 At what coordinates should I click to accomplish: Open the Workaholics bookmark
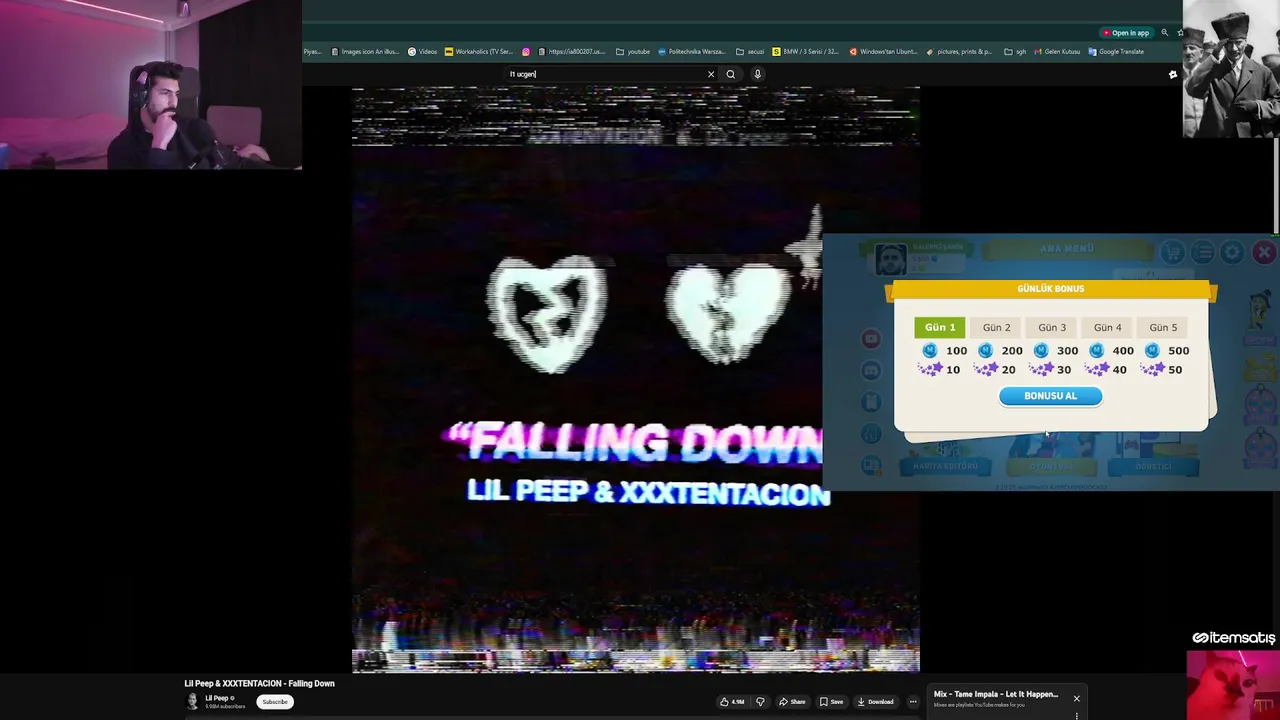(478, 52)
